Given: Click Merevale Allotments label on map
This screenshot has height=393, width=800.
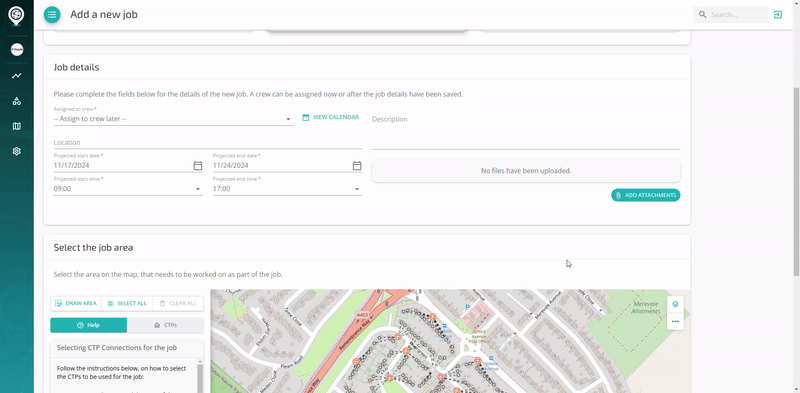Looking at the screenshot, I should click(x=646, y=308).
